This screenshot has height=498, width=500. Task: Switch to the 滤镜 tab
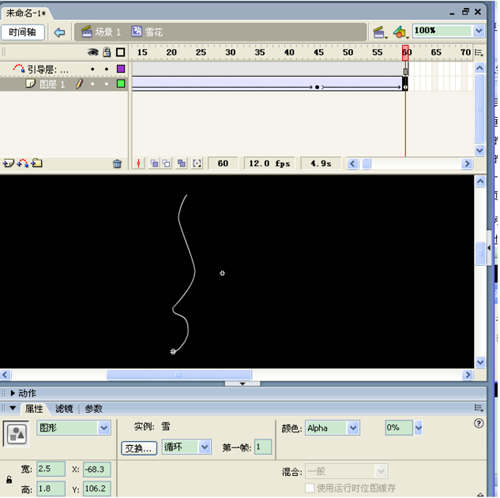[x=64, y=409]
